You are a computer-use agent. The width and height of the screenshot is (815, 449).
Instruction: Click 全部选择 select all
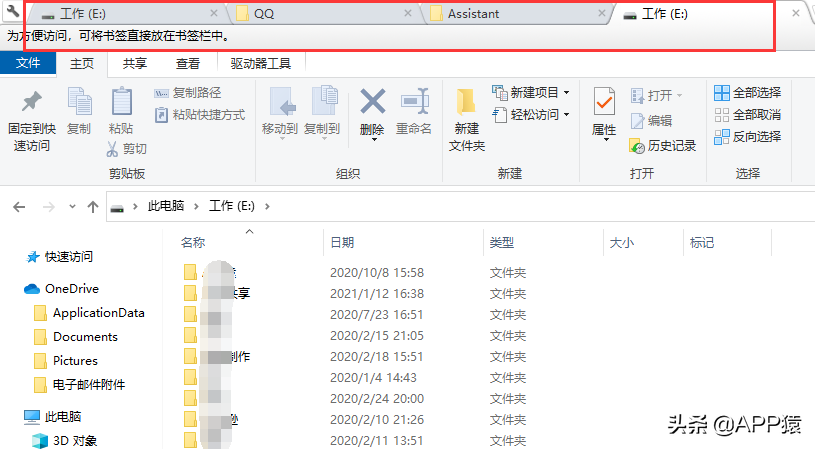pos(747,93)
